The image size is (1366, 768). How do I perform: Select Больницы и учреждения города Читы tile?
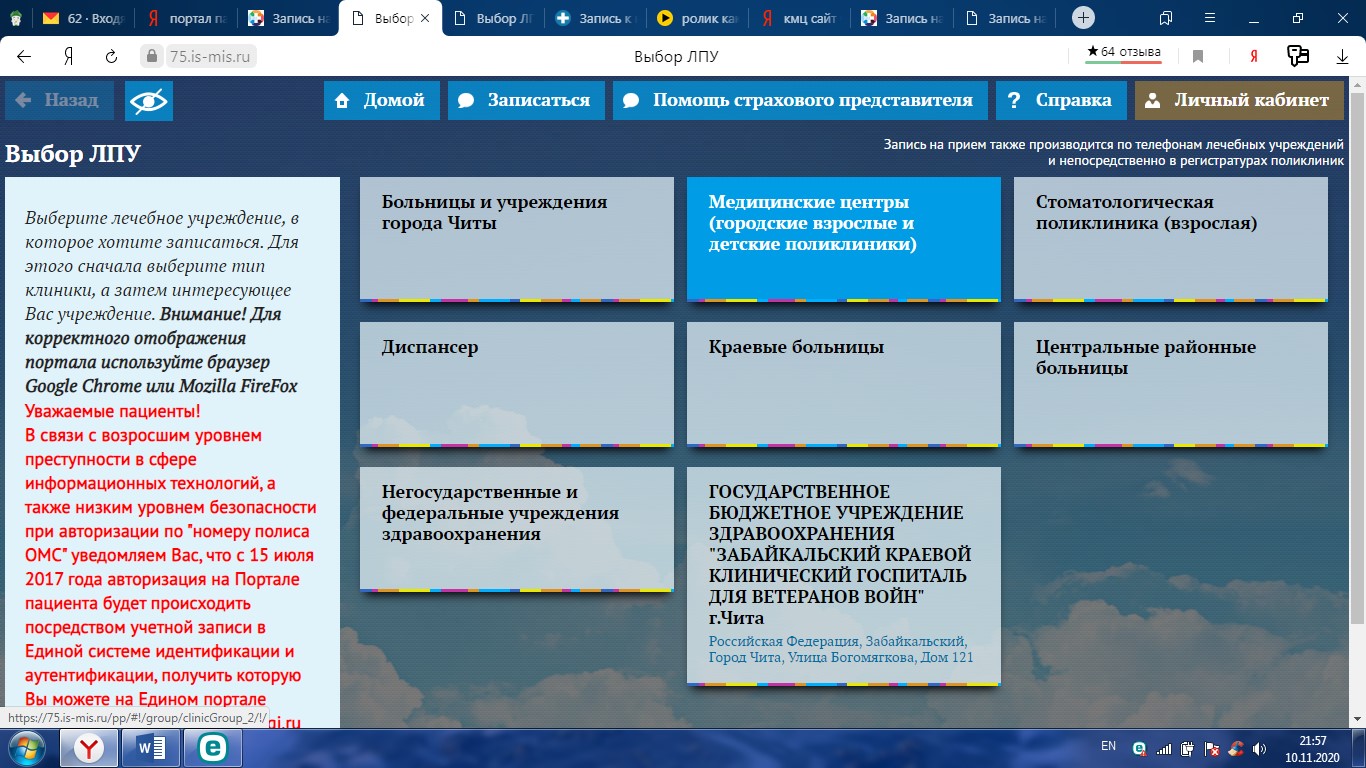(516, 239)
